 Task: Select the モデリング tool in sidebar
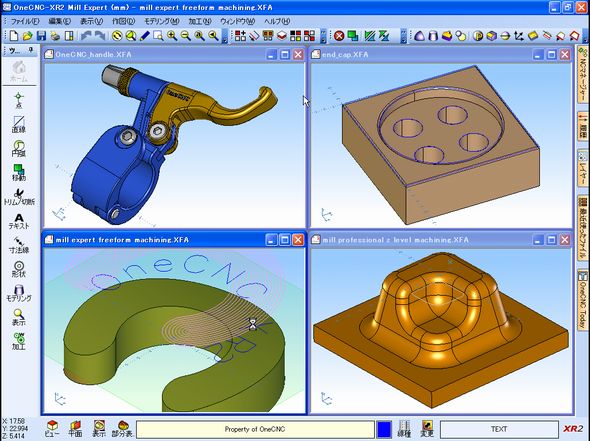[19, 293]
